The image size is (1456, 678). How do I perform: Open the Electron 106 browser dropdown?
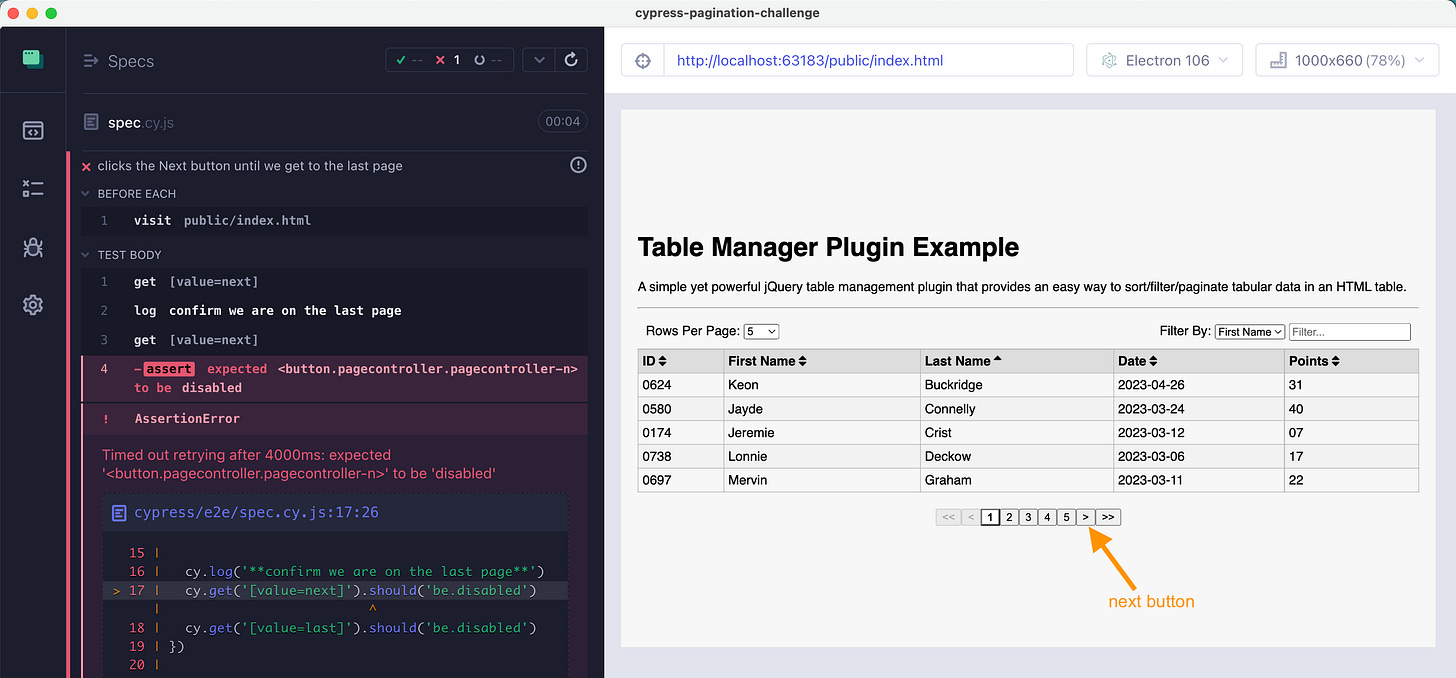(x=1165, y=60)
